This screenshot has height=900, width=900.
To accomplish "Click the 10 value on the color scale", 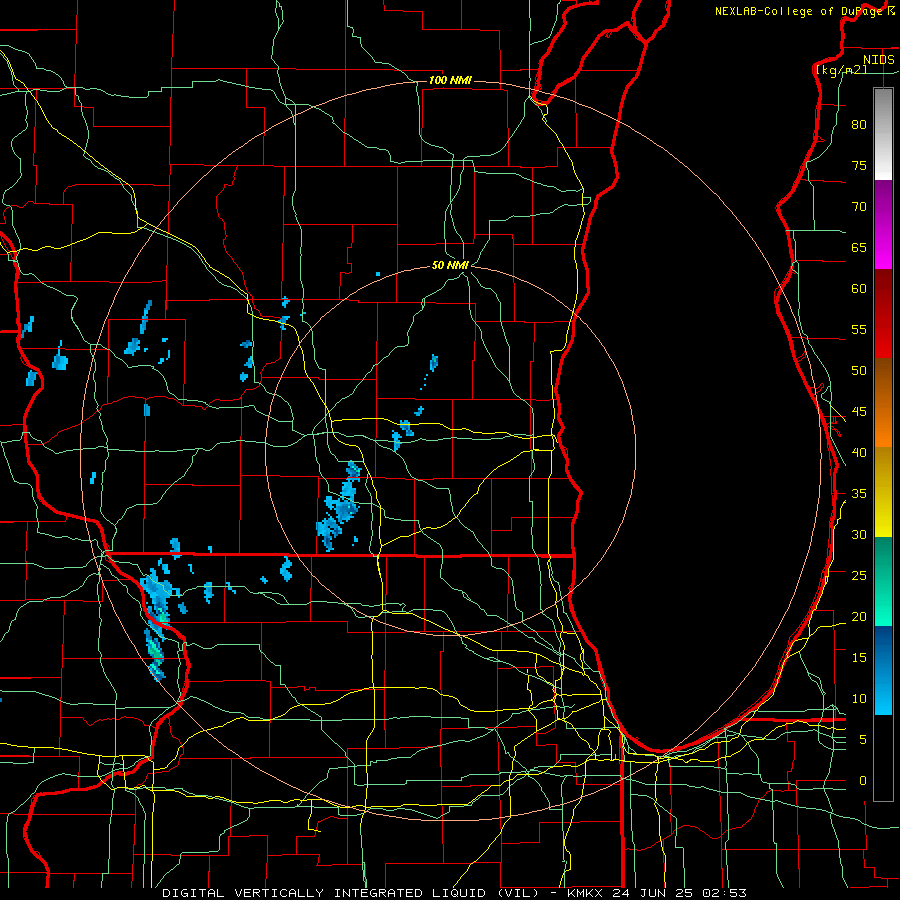I will pyautogui.click(x=859, y=699).
